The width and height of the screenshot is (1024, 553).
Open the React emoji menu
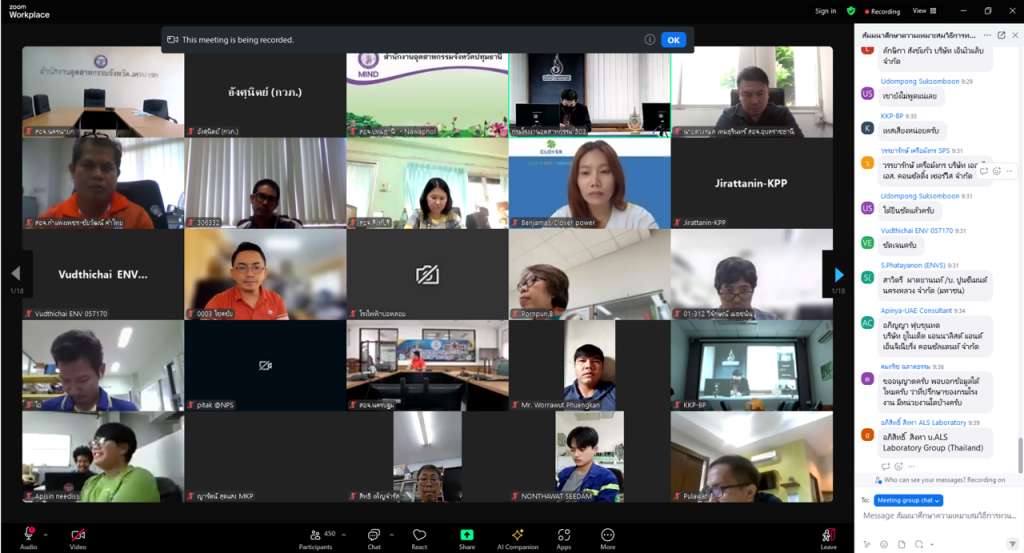point(419,537)
